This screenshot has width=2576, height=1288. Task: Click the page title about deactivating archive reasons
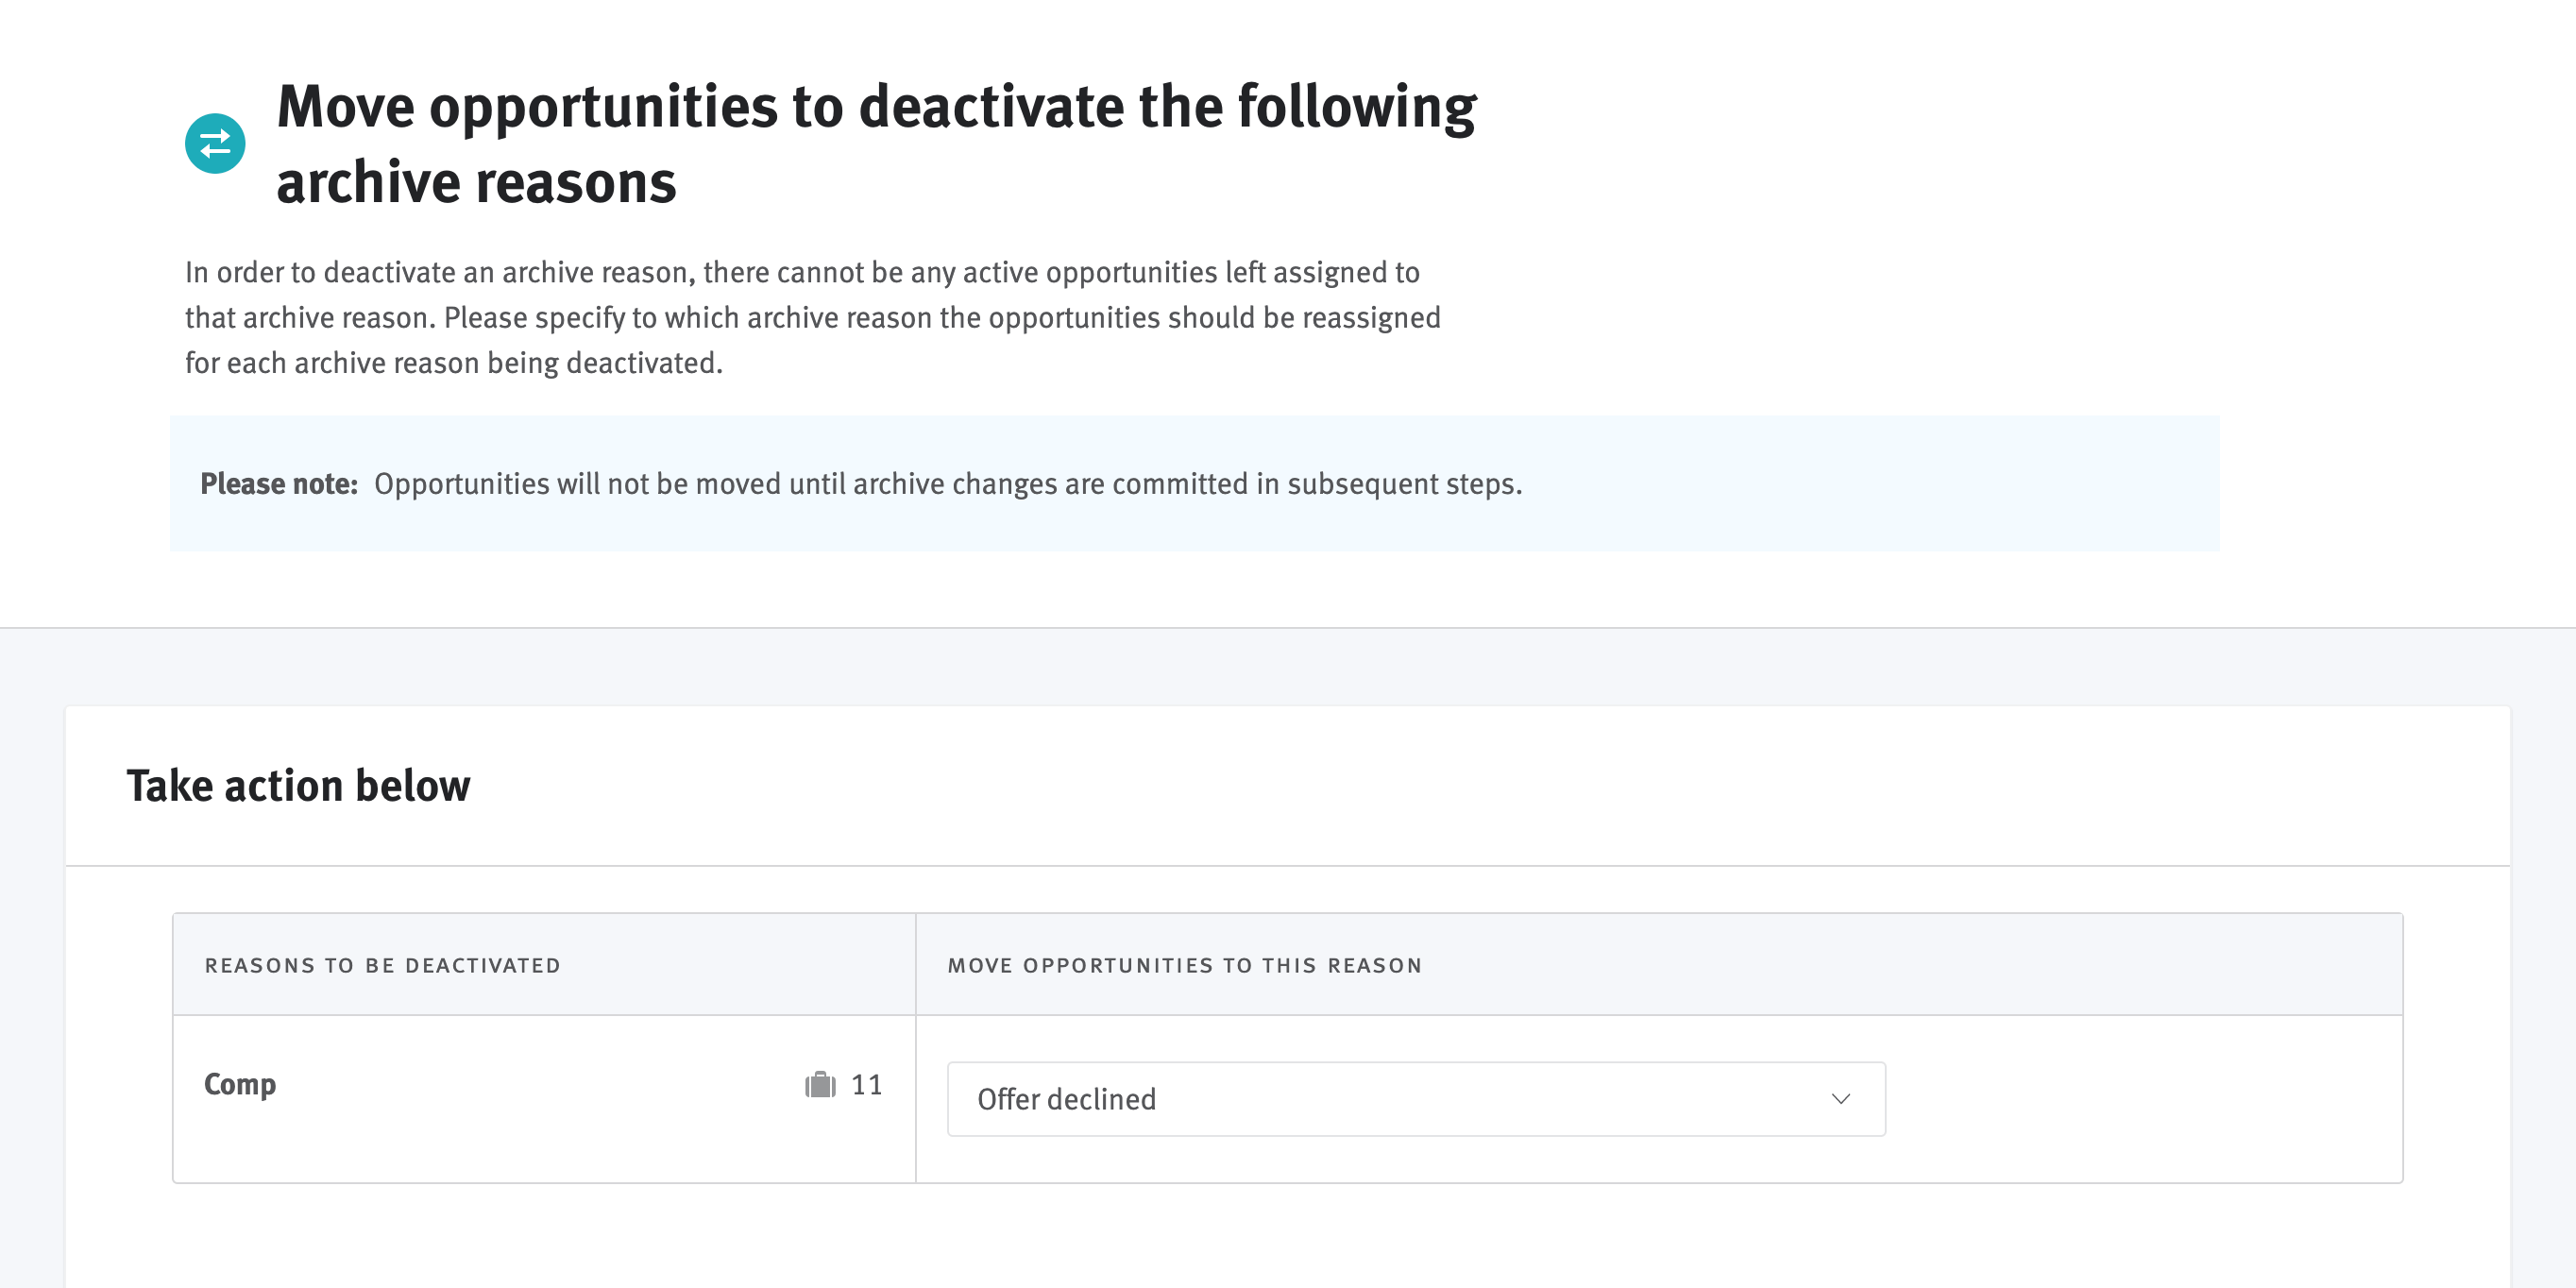coord(876,140)
